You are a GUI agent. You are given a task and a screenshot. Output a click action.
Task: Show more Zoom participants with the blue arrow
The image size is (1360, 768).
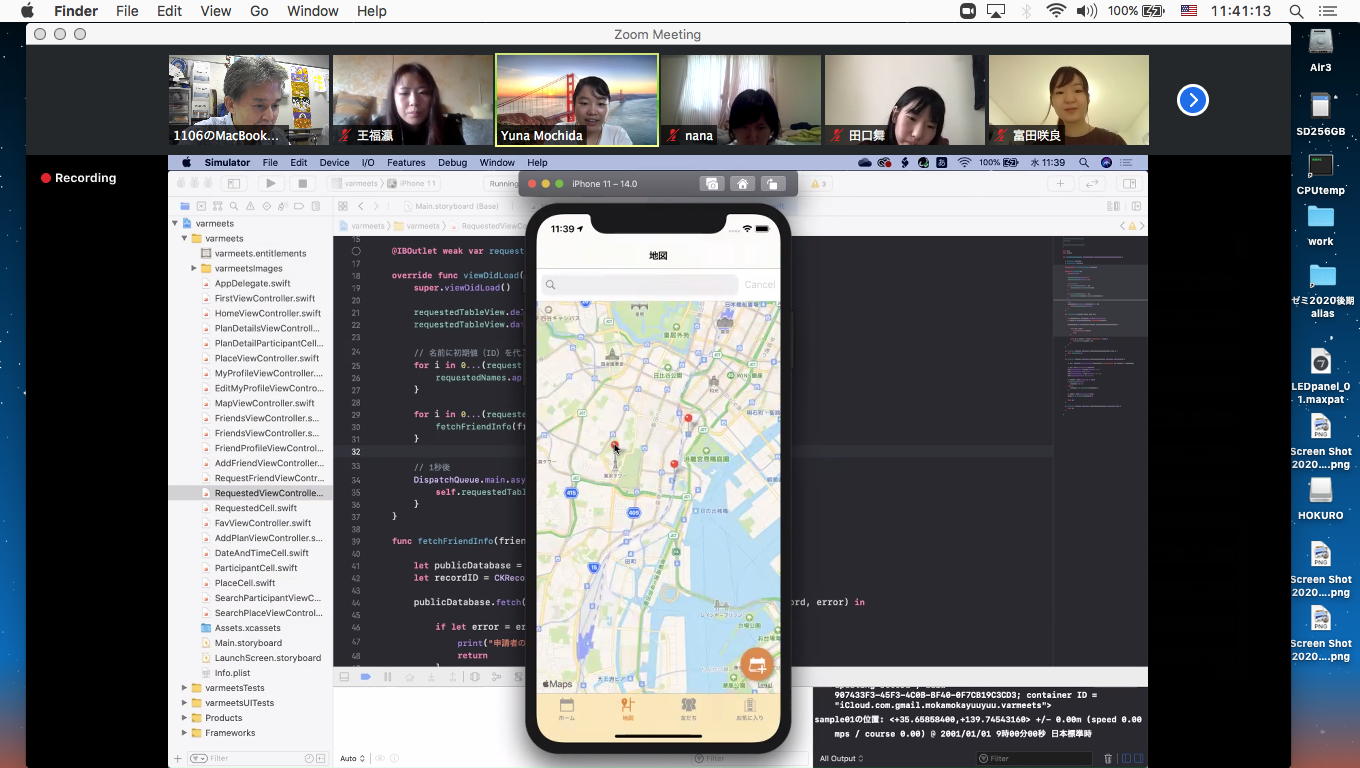(1193, 100)
